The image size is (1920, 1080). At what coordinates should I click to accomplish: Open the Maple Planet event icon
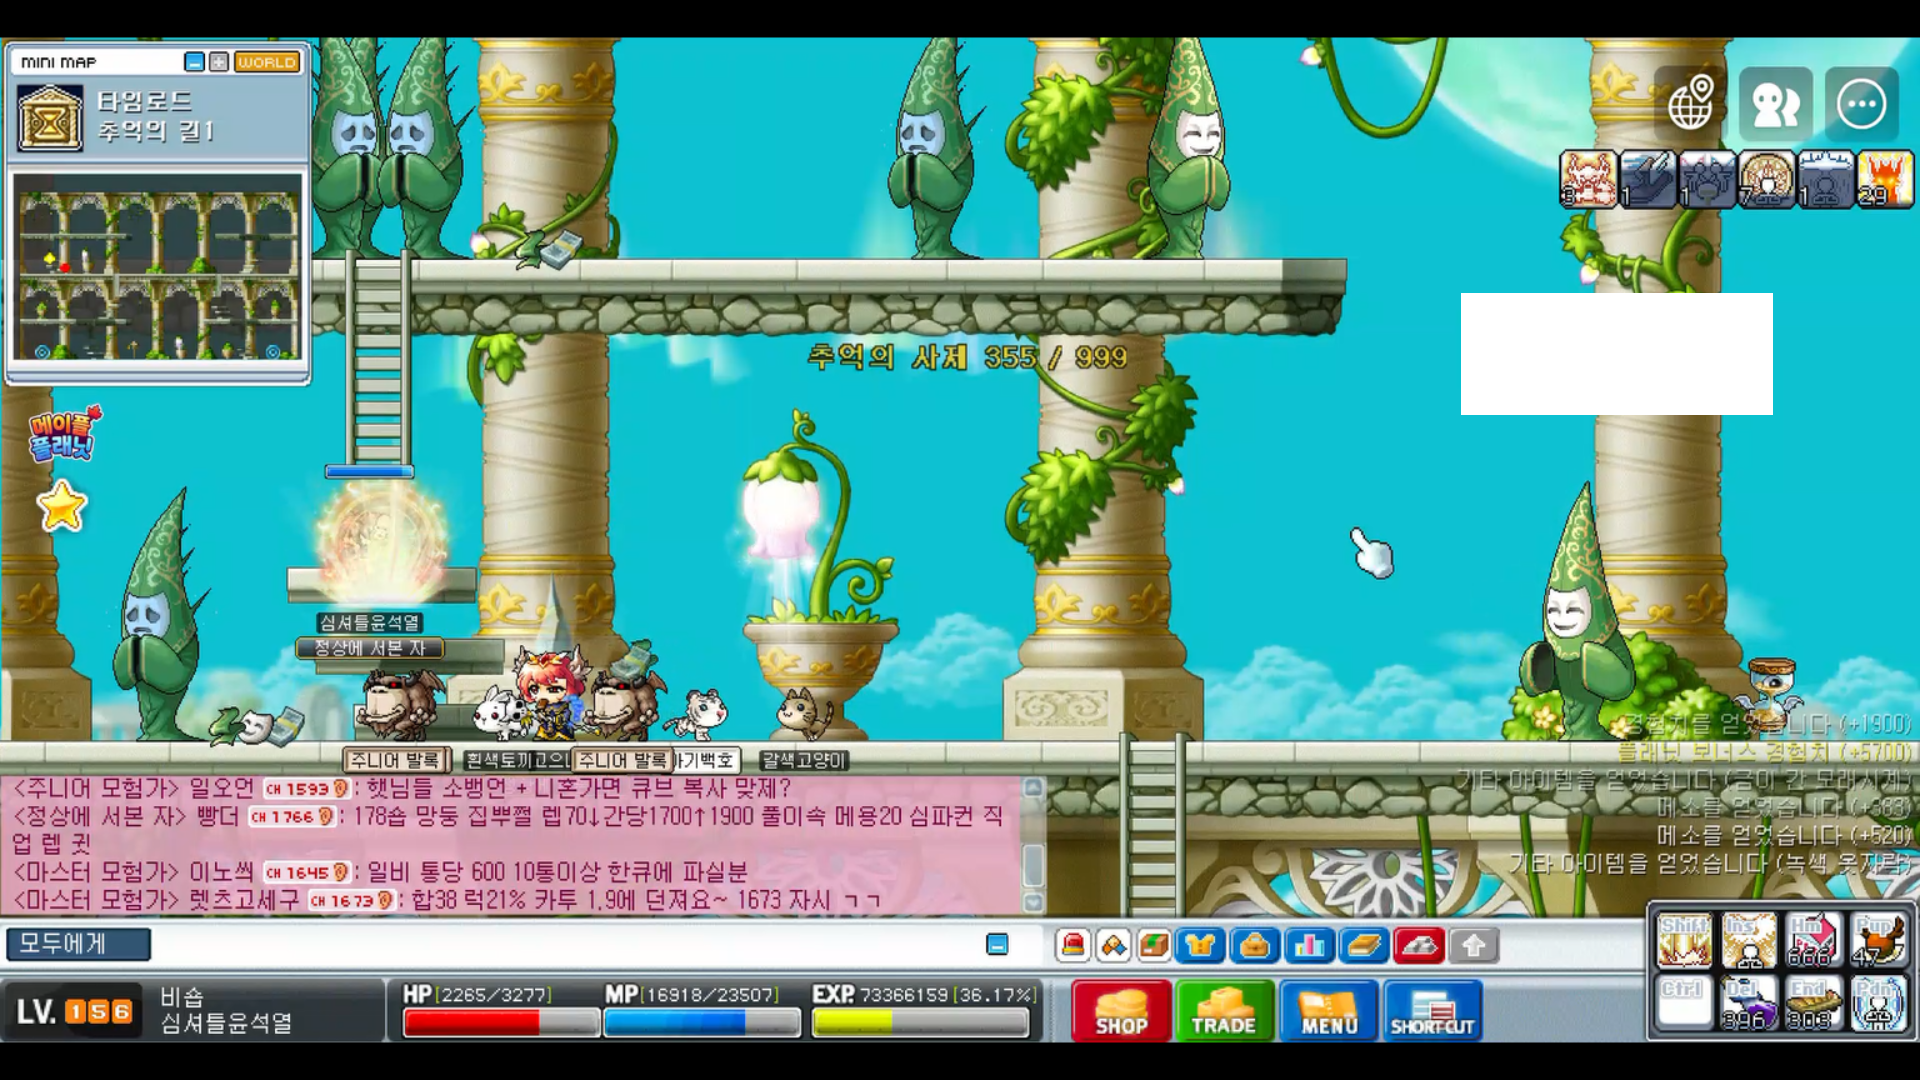[64, 435]
